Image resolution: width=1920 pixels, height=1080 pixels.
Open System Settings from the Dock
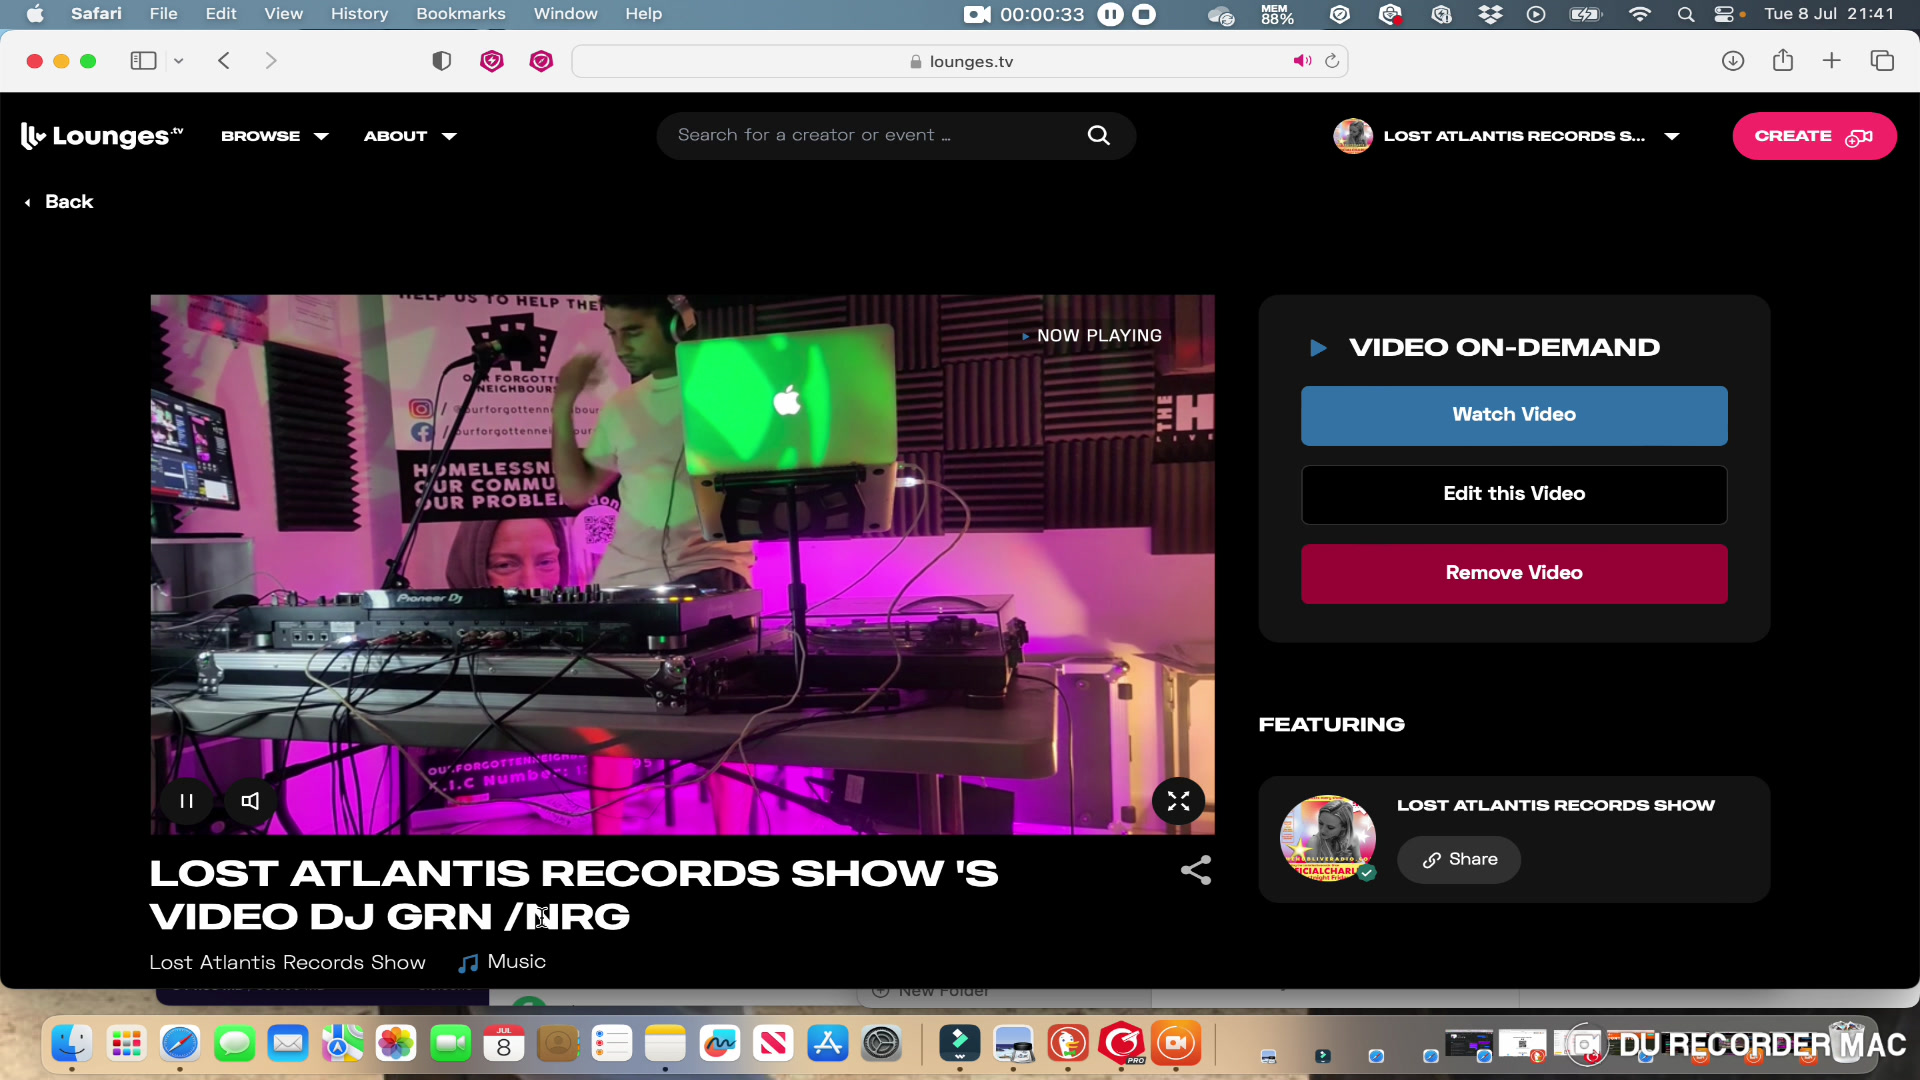[x=882, y=1044]
